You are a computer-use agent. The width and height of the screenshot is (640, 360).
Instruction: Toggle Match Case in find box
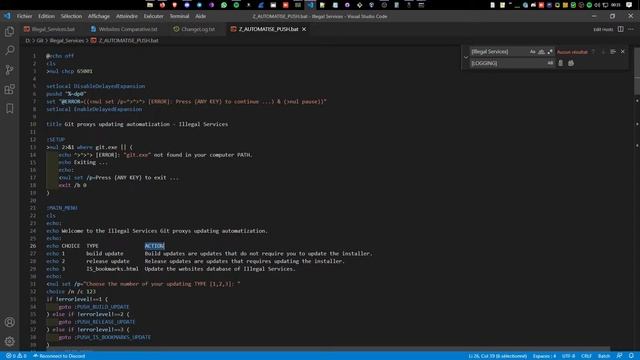click(x=532, y=52)
